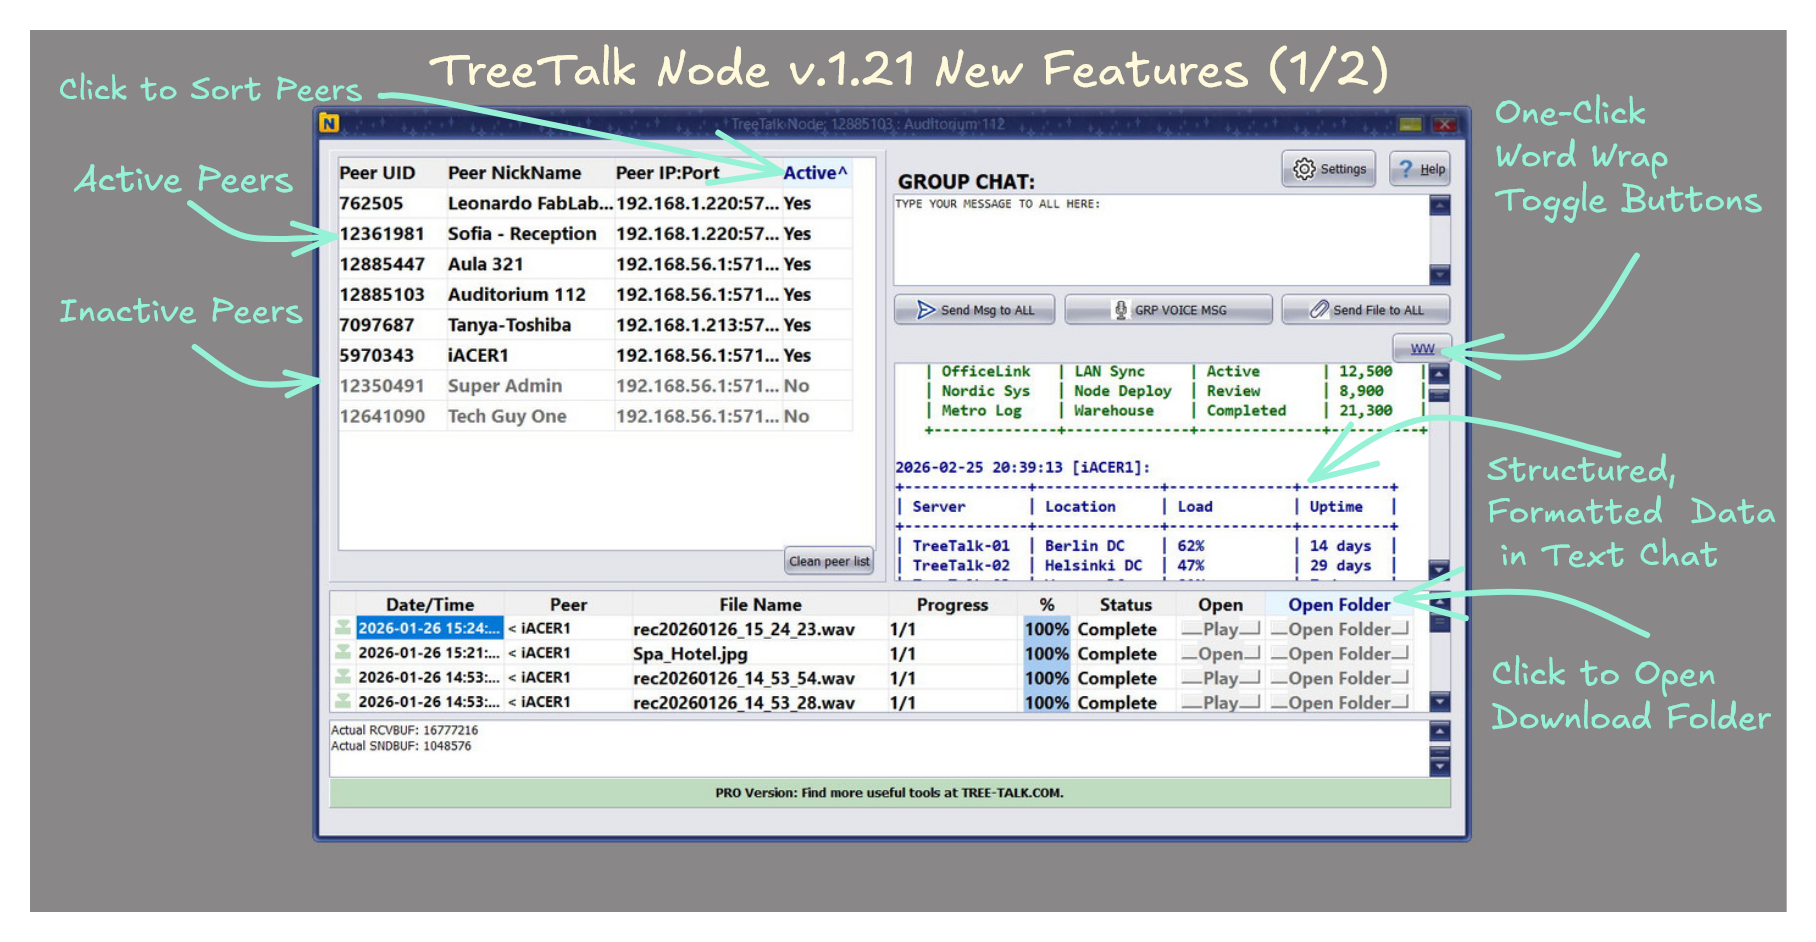Screen dimensions: 1816x942
Task: Play the rec20260126_15_24_23.wav file
Action: 1220,629
